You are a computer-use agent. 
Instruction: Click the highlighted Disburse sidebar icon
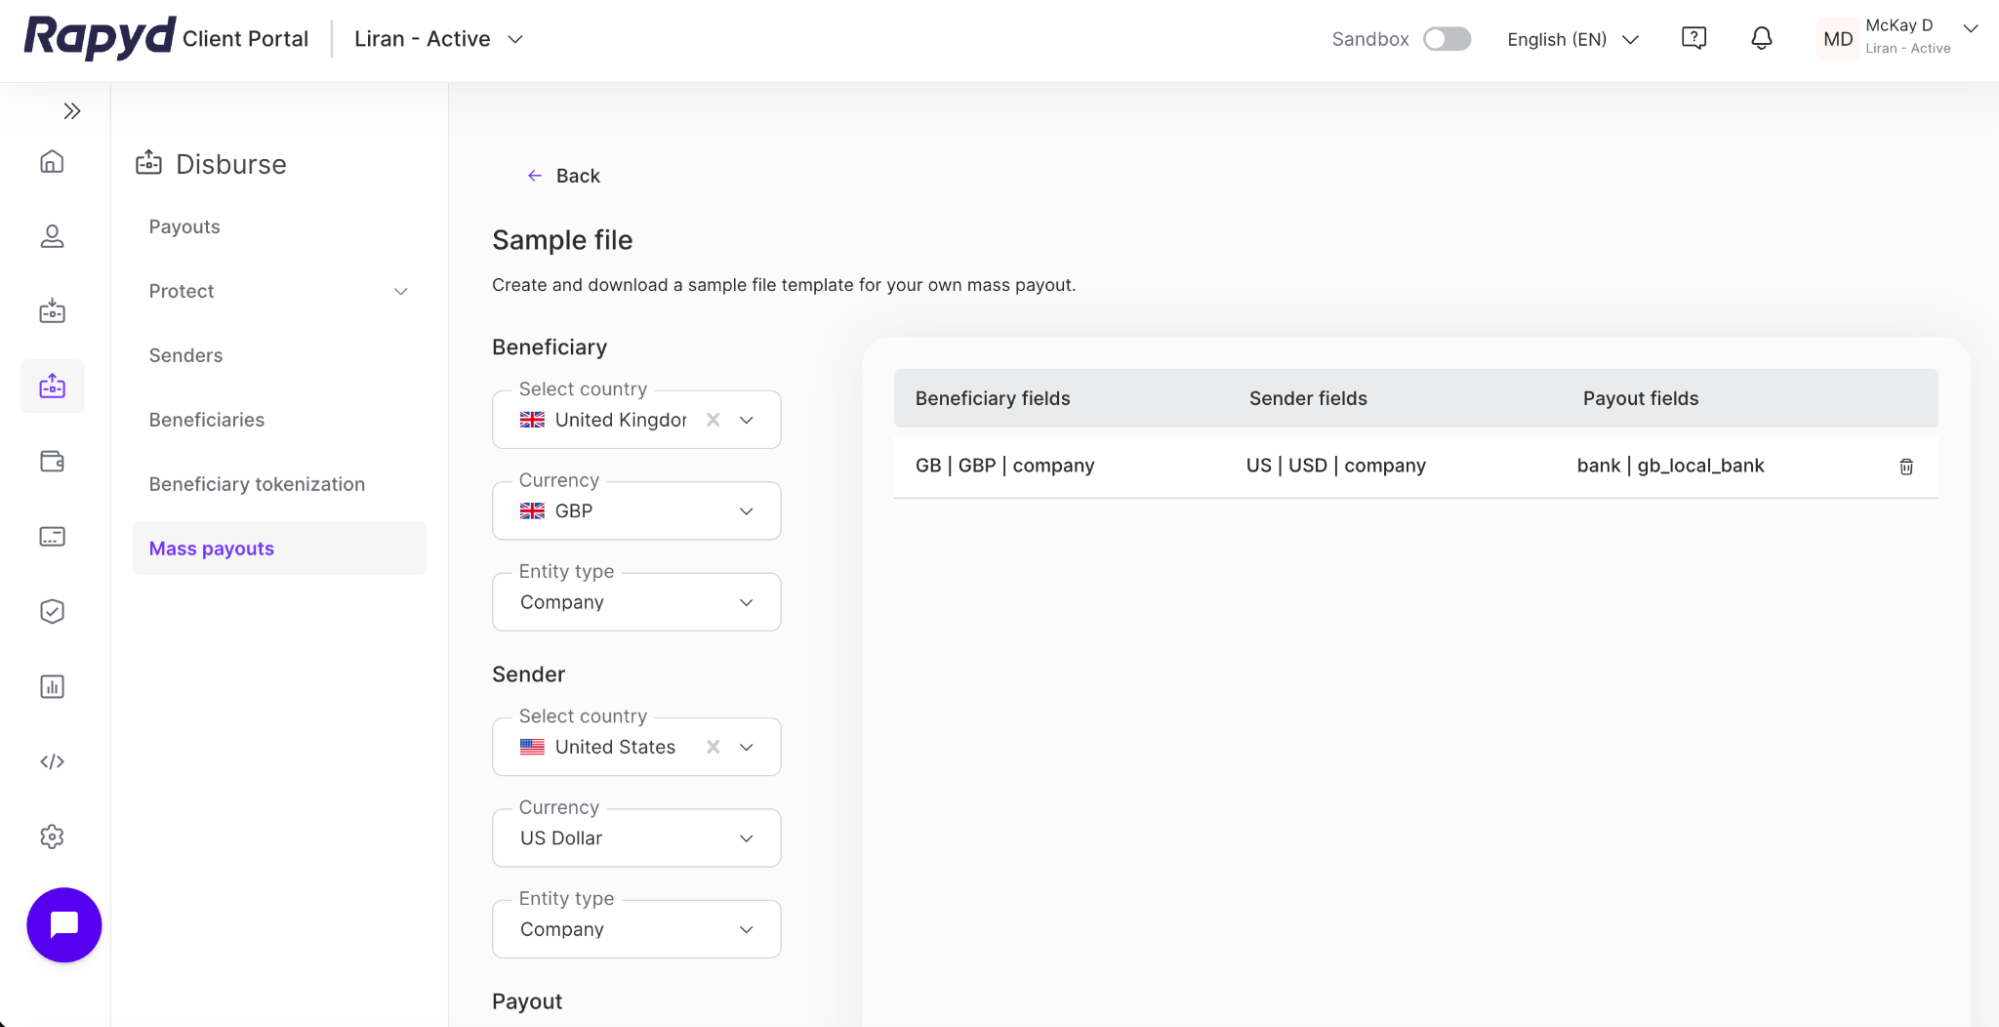coord(52,386)
